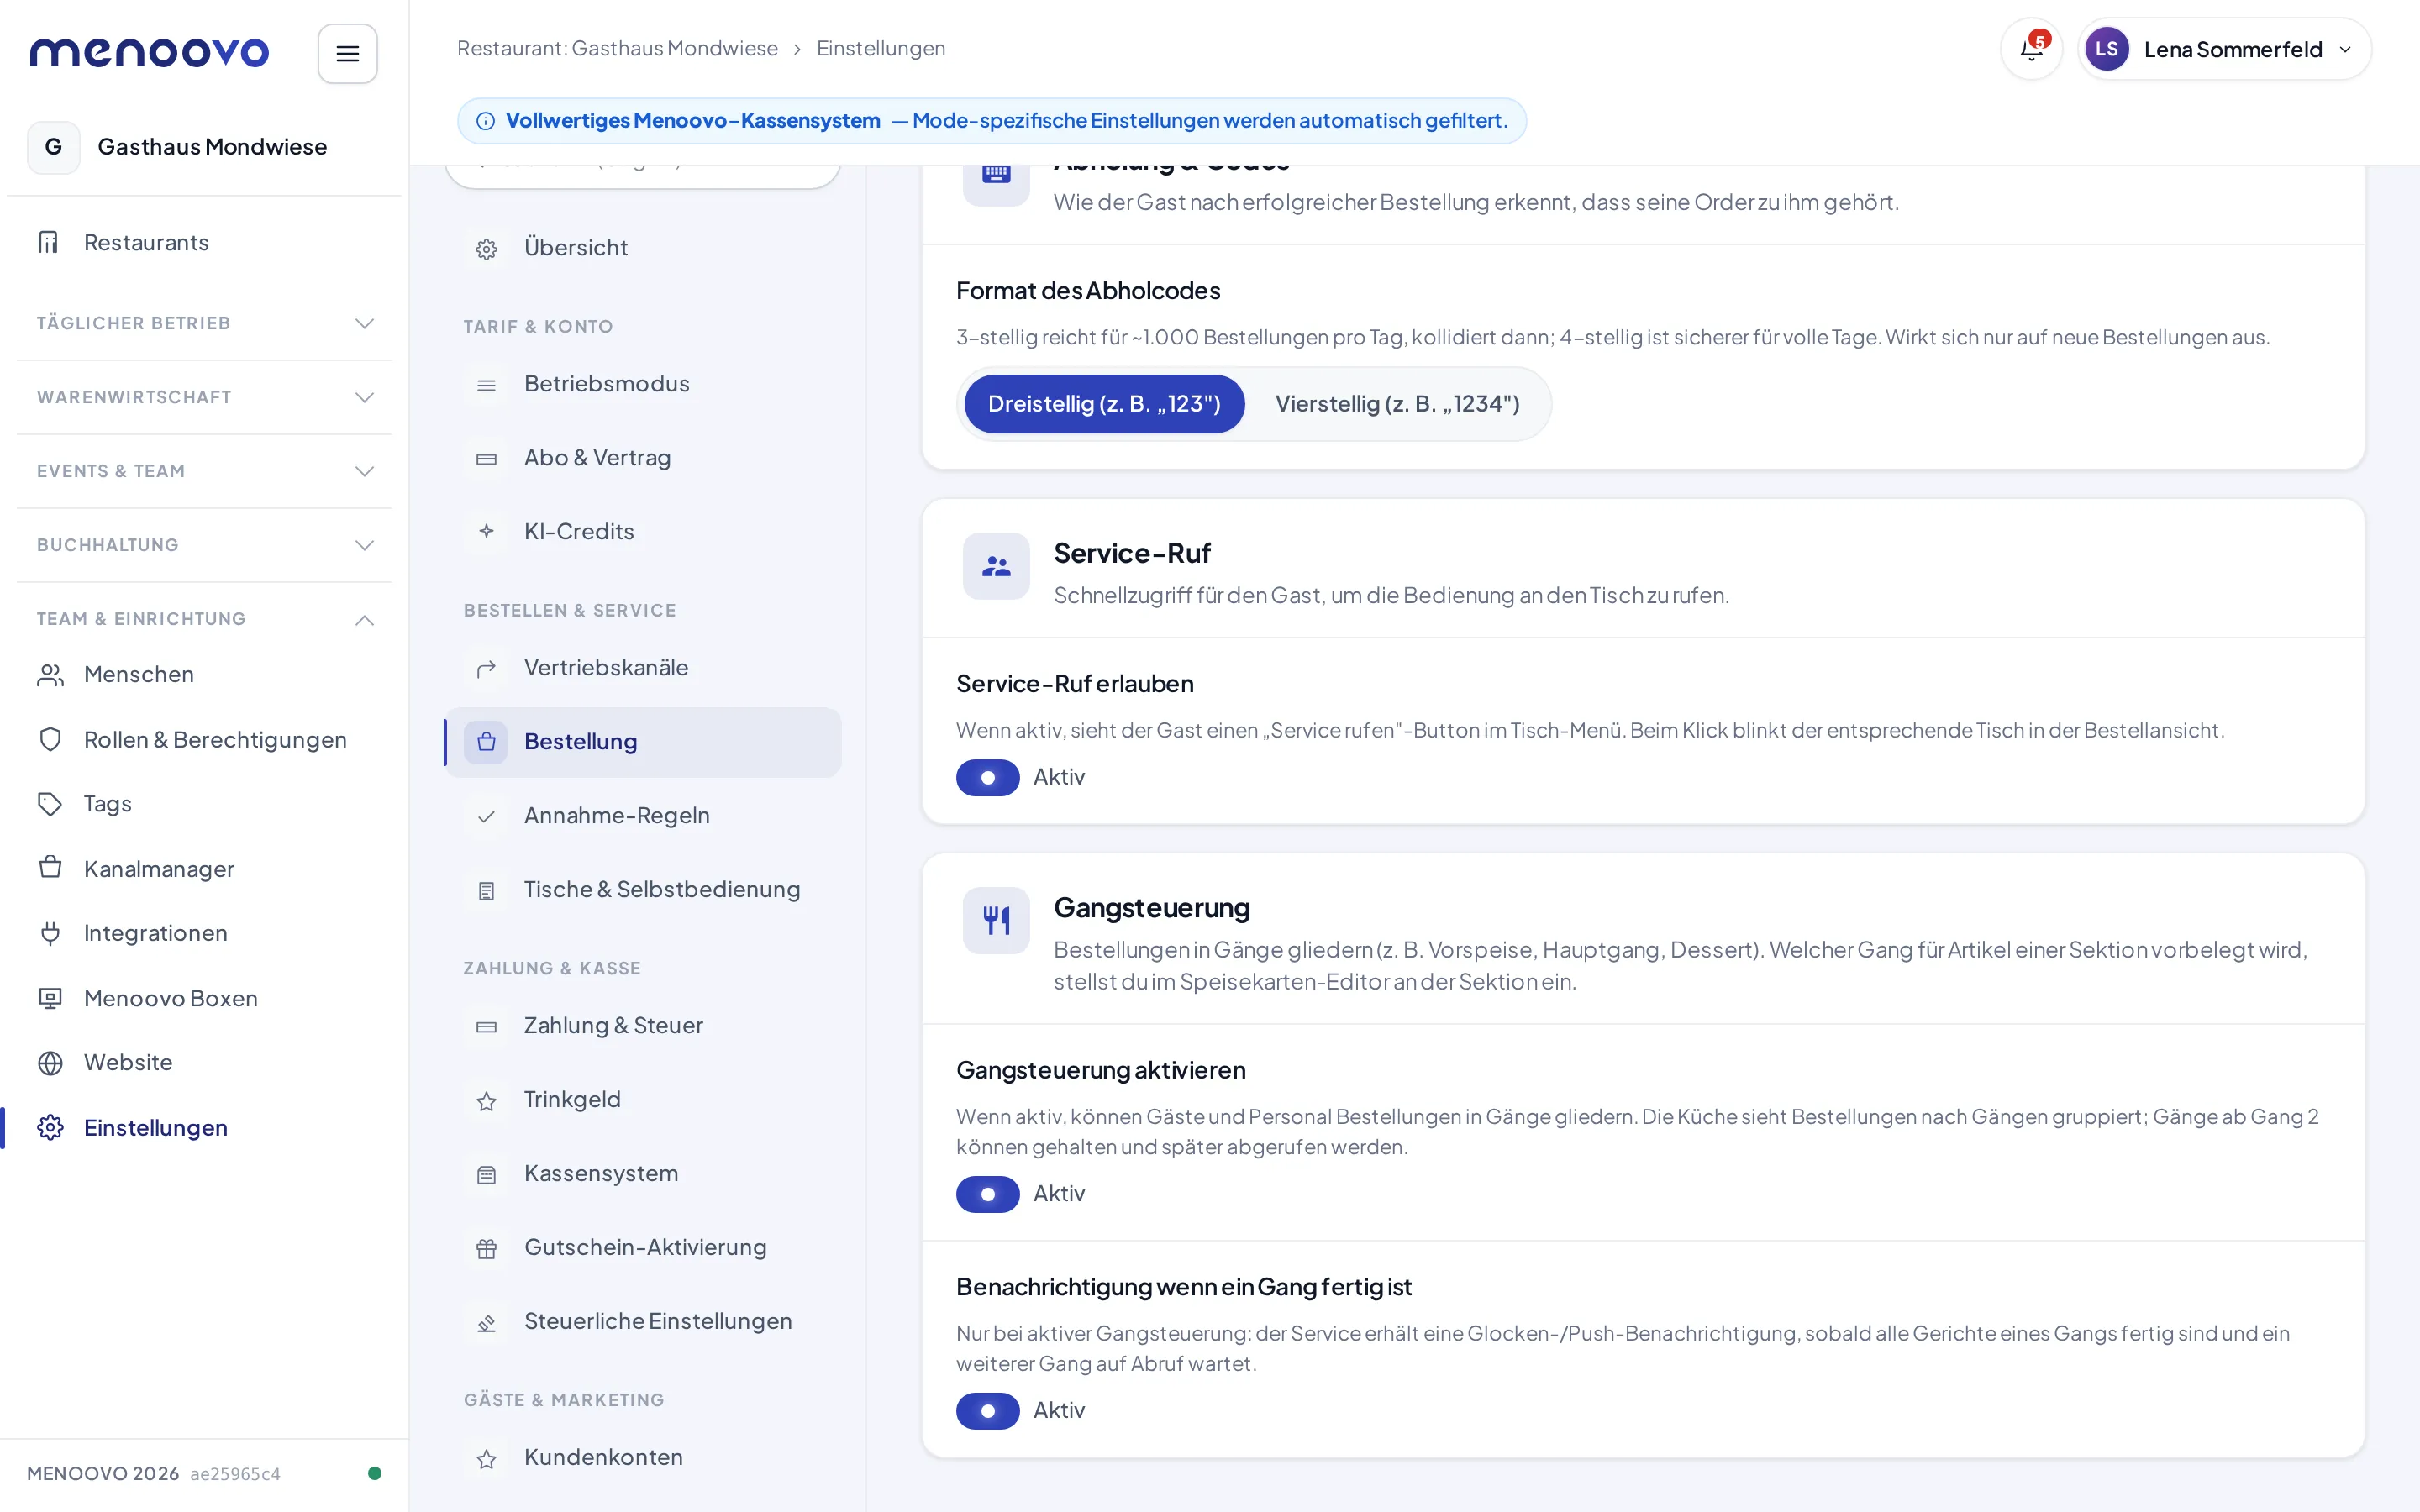This screenshot has width=2420, height=1512.
Task: Expand the Buchhaltung section
Action: 205,545
